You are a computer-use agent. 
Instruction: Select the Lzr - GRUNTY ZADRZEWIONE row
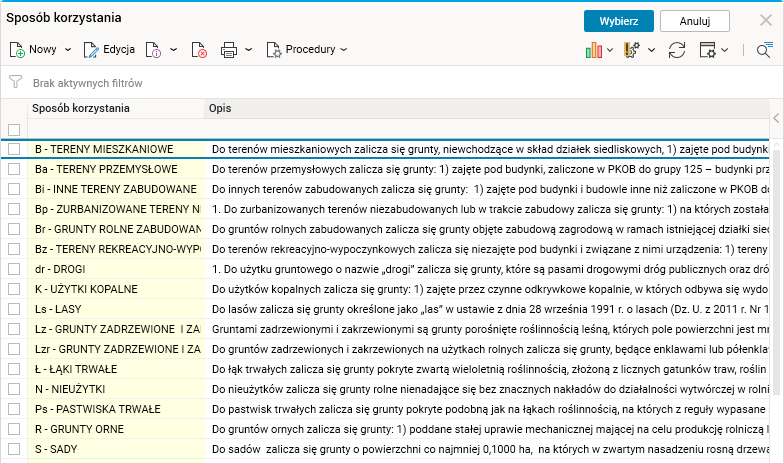point(385,349)
